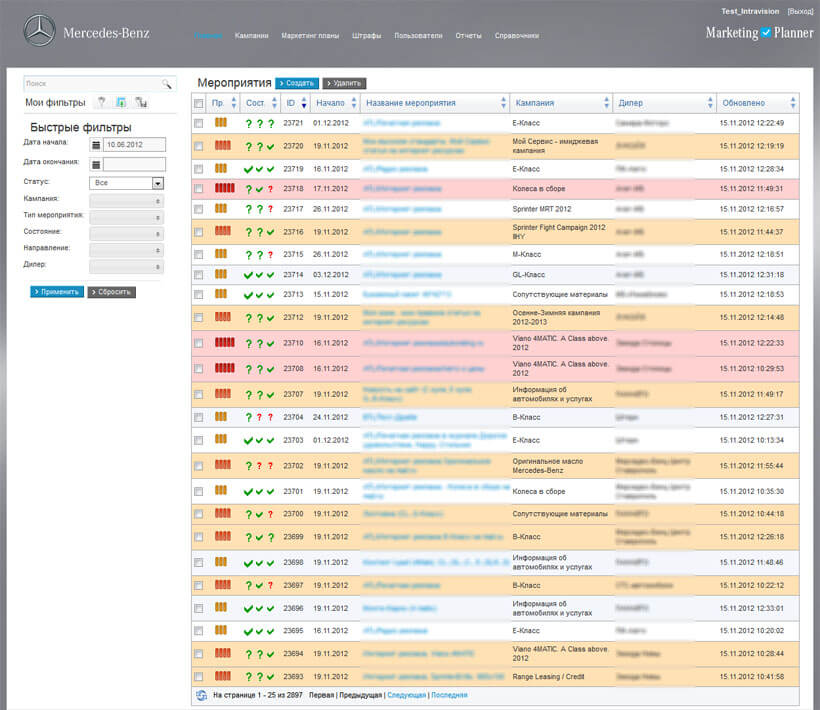The height and width of the screenshot is (710, 820).
Task: Check the checkbox for row 23714
Action: tap(199, 275)
